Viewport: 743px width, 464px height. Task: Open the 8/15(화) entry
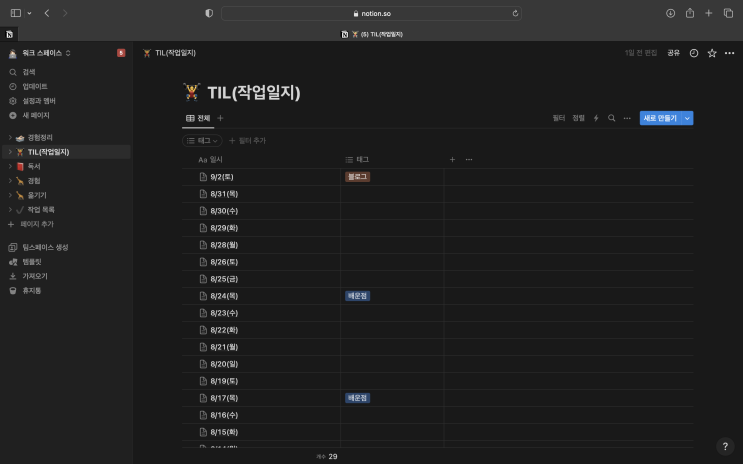pos(224,432)
